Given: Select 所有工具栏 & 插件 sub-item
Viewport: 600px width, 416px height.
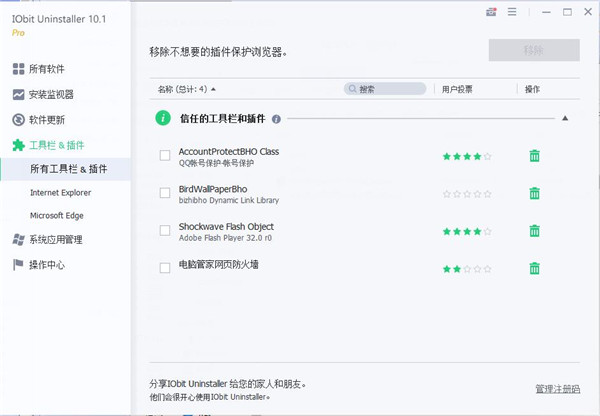Looking at the screenshot, I should click(66, 169).
